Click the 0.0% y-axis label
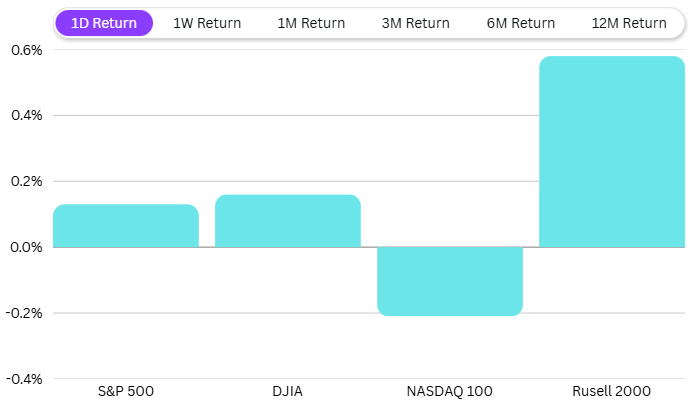Viewport: 696px width, 406px height. point(26,247)
